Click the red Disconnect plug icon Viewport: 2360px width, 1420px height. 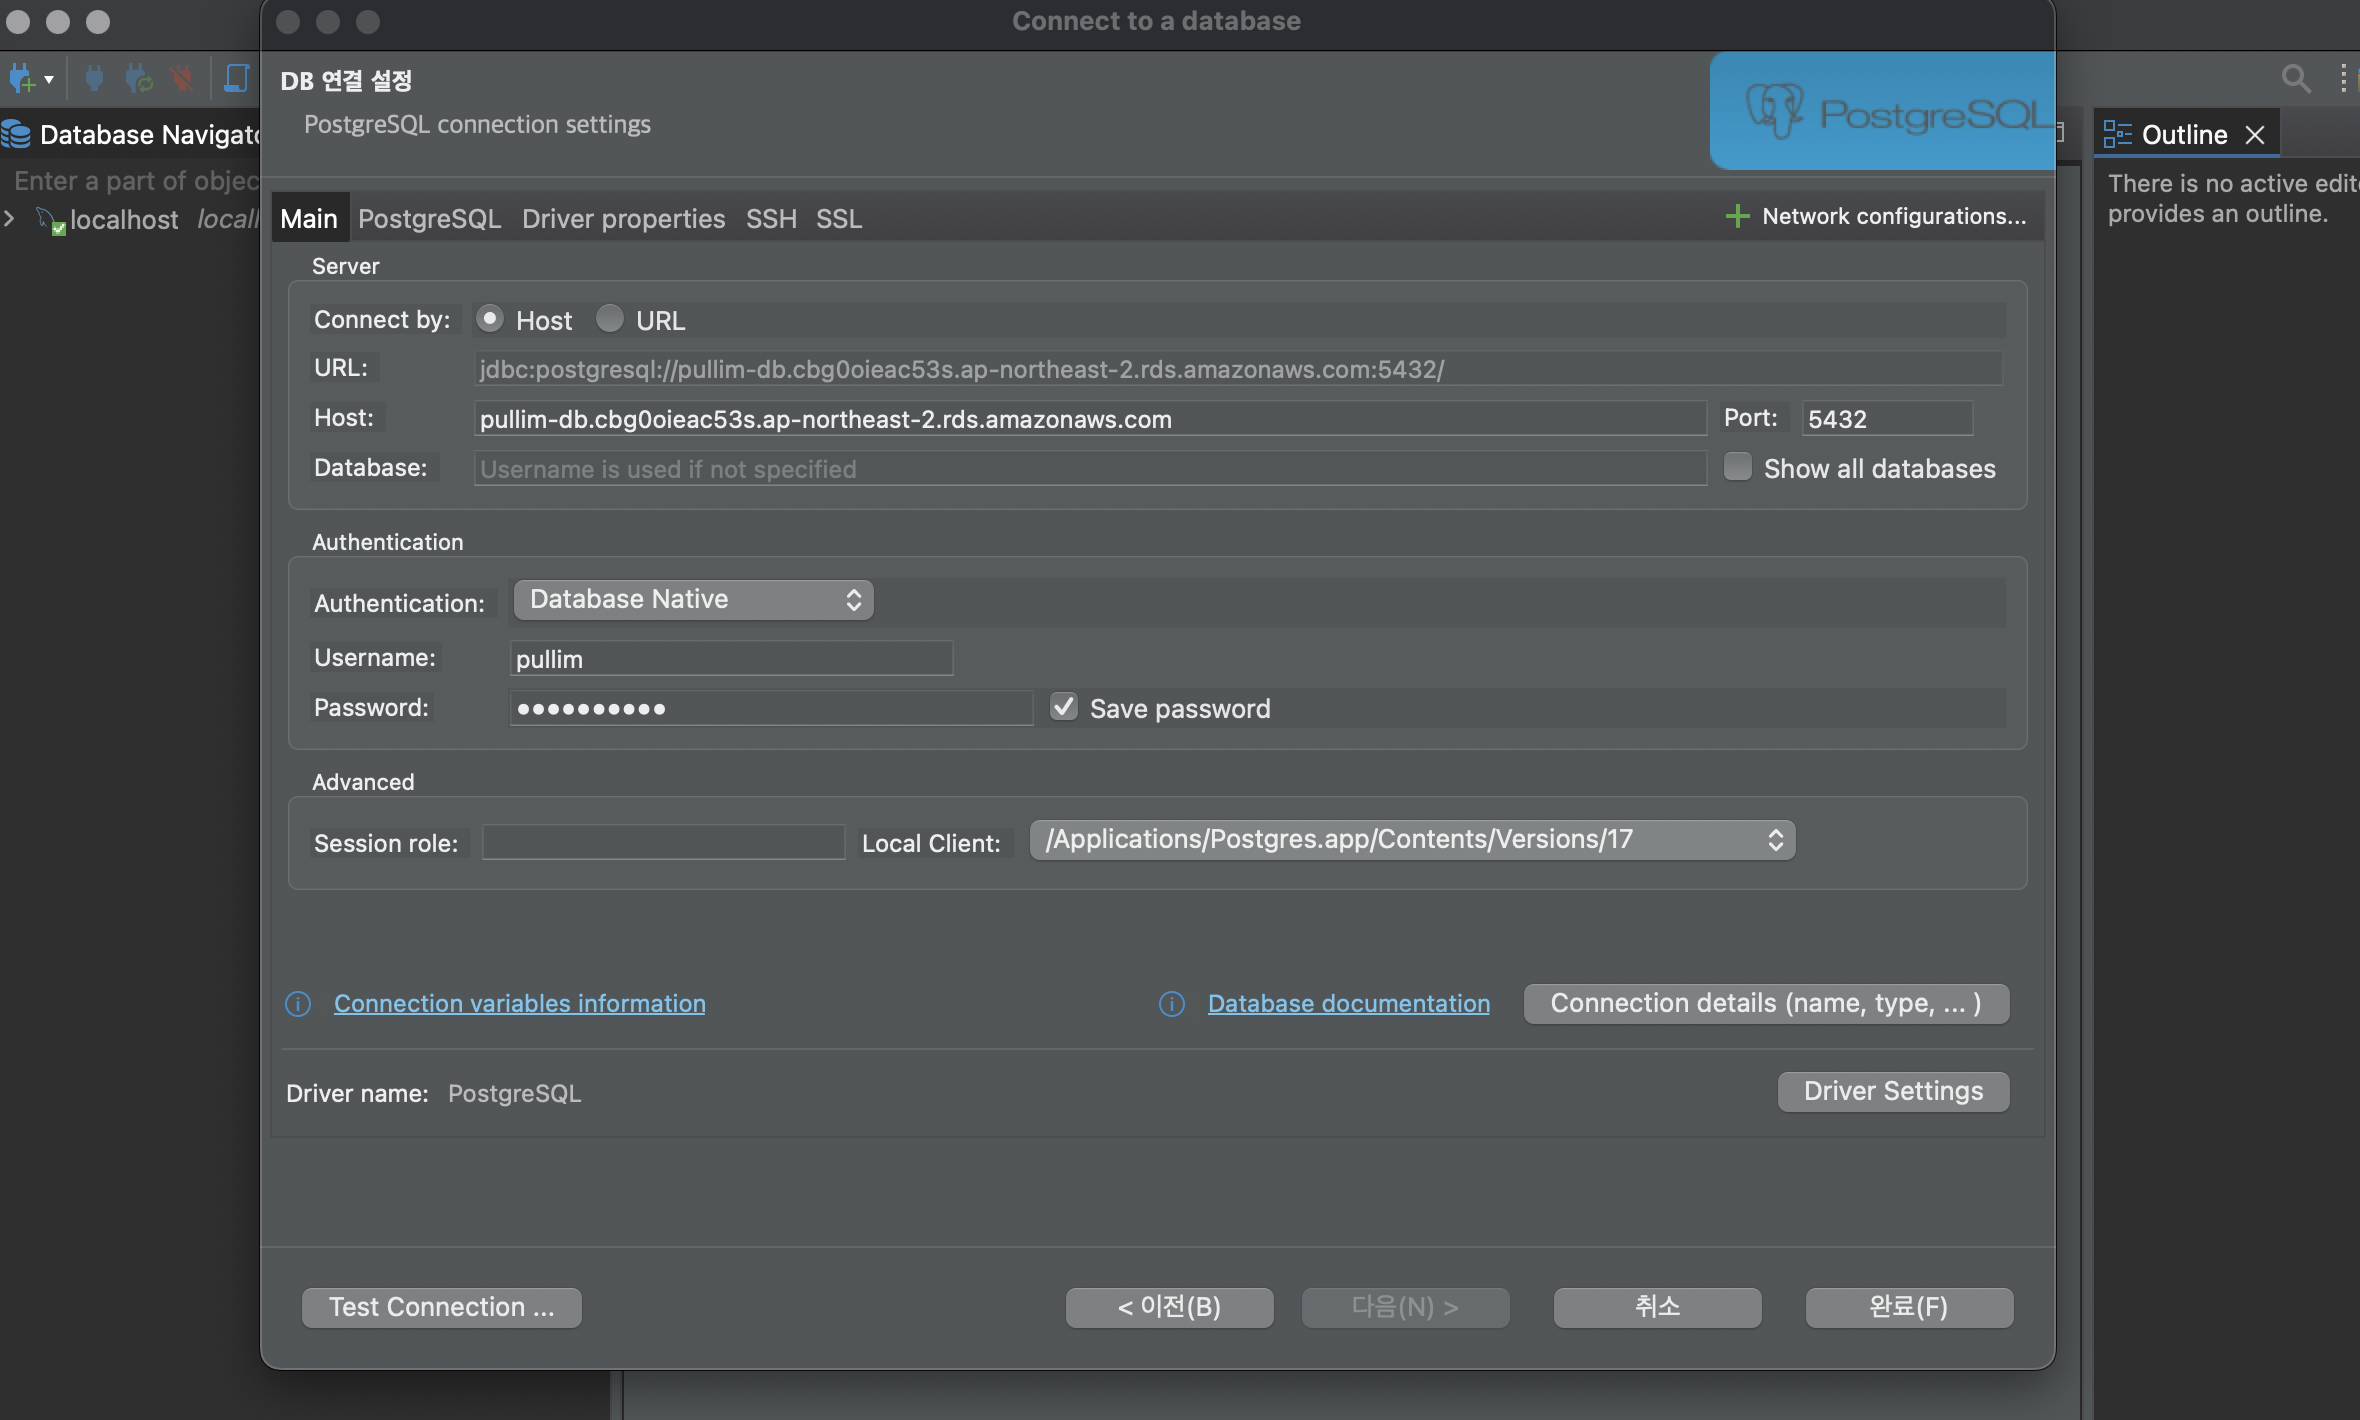[x=181, y=78]
